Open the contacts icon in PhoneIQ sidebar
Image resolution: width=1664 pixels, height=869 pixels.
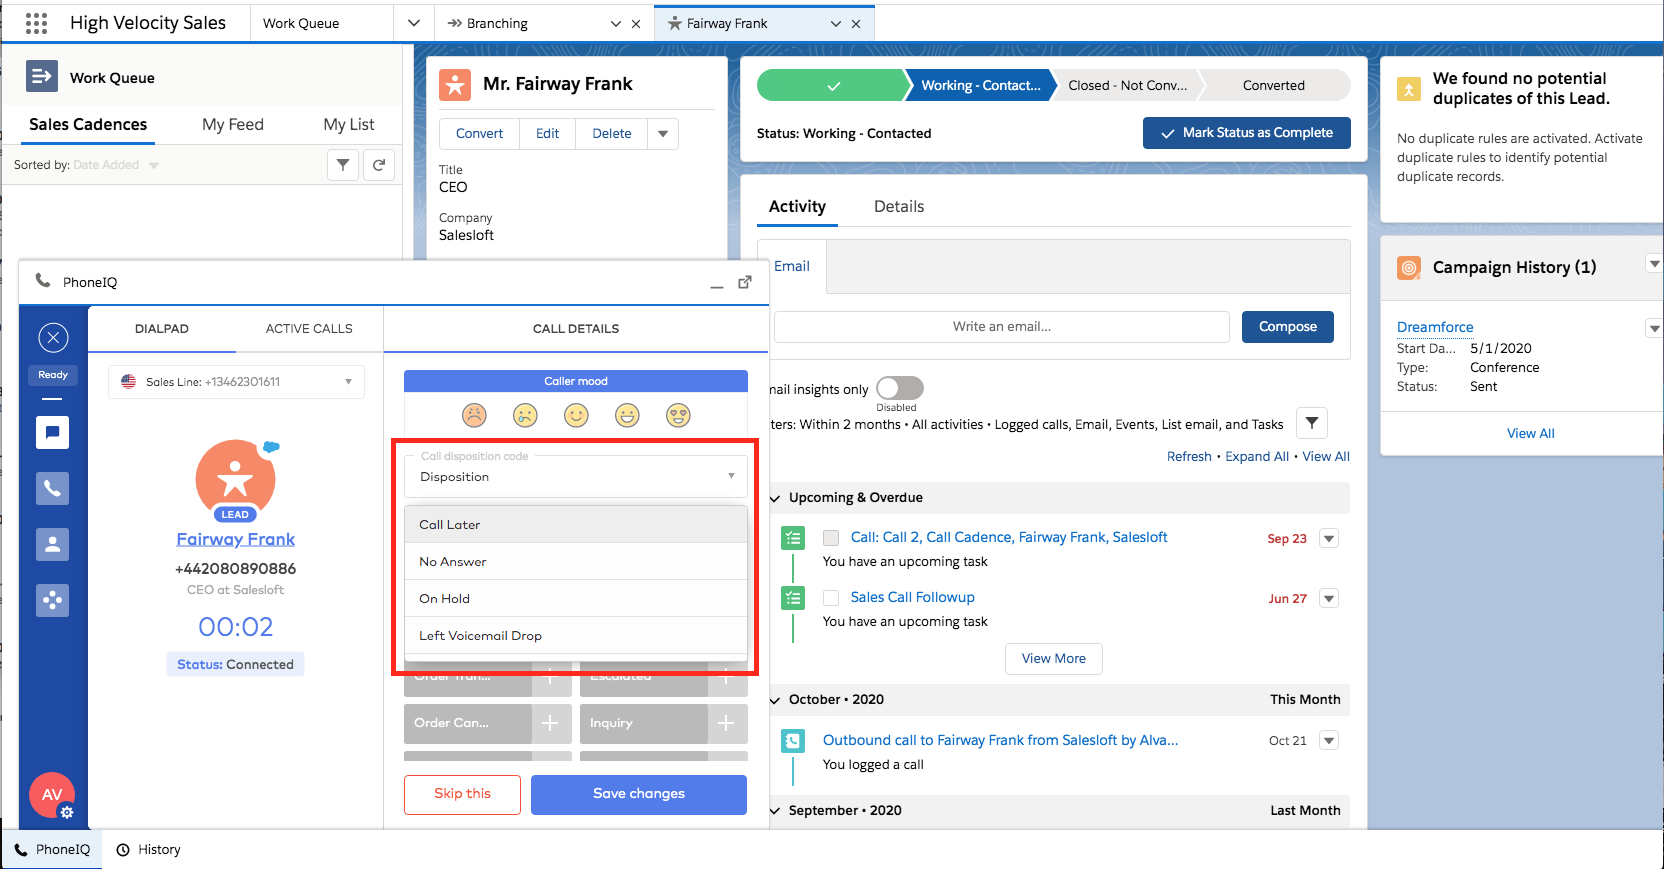(x=53, y=544)
